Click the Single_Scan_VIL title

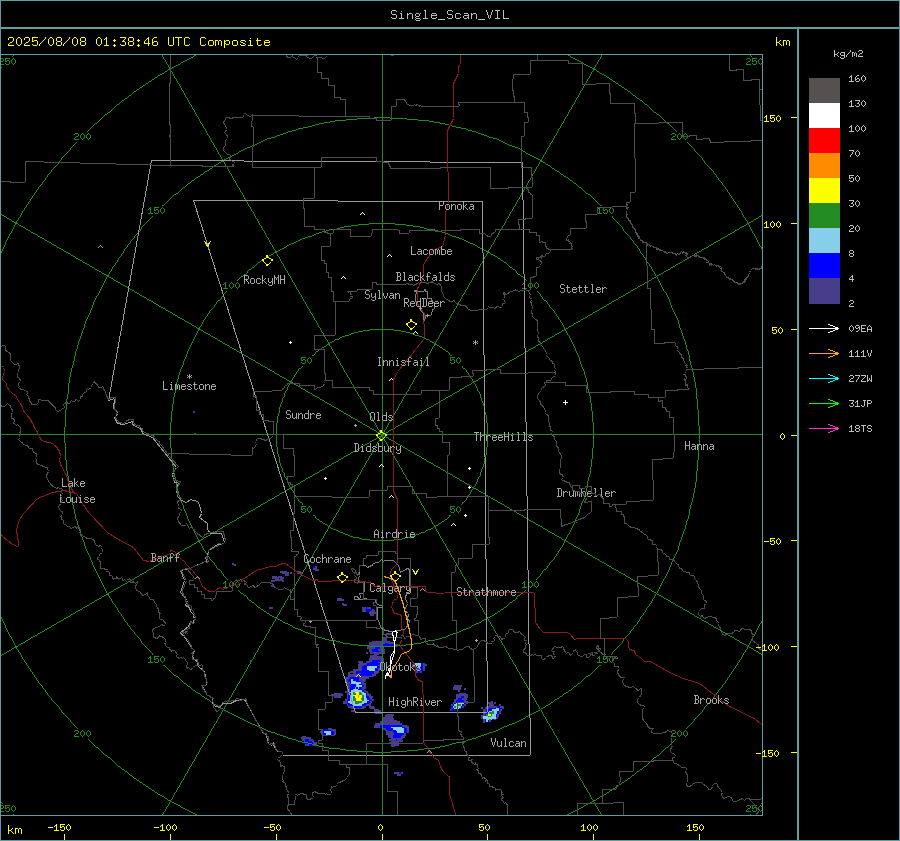click(449, 15)
